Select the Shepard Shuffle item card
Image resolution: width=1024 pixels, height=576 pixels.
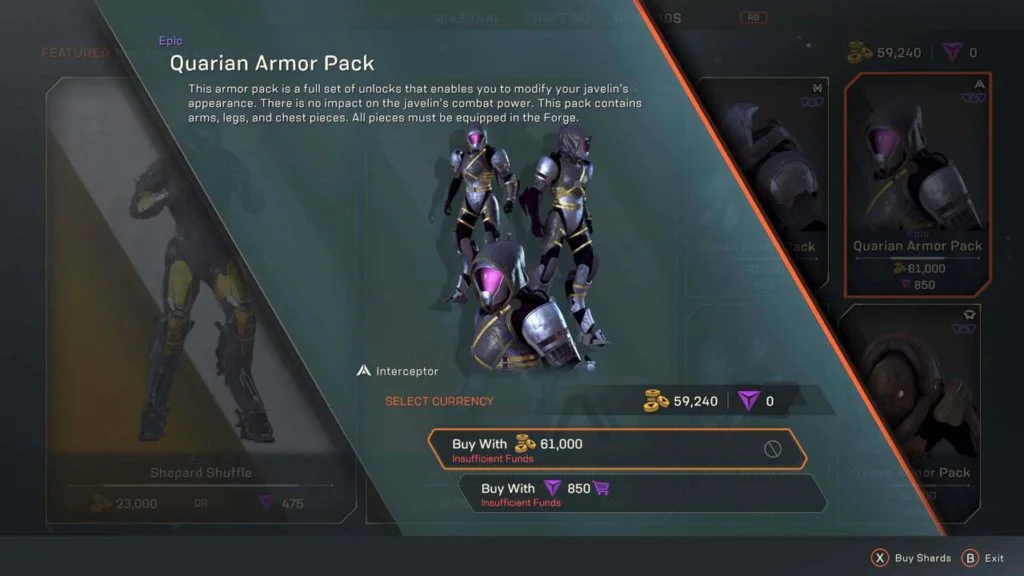(x=201, y=300)
